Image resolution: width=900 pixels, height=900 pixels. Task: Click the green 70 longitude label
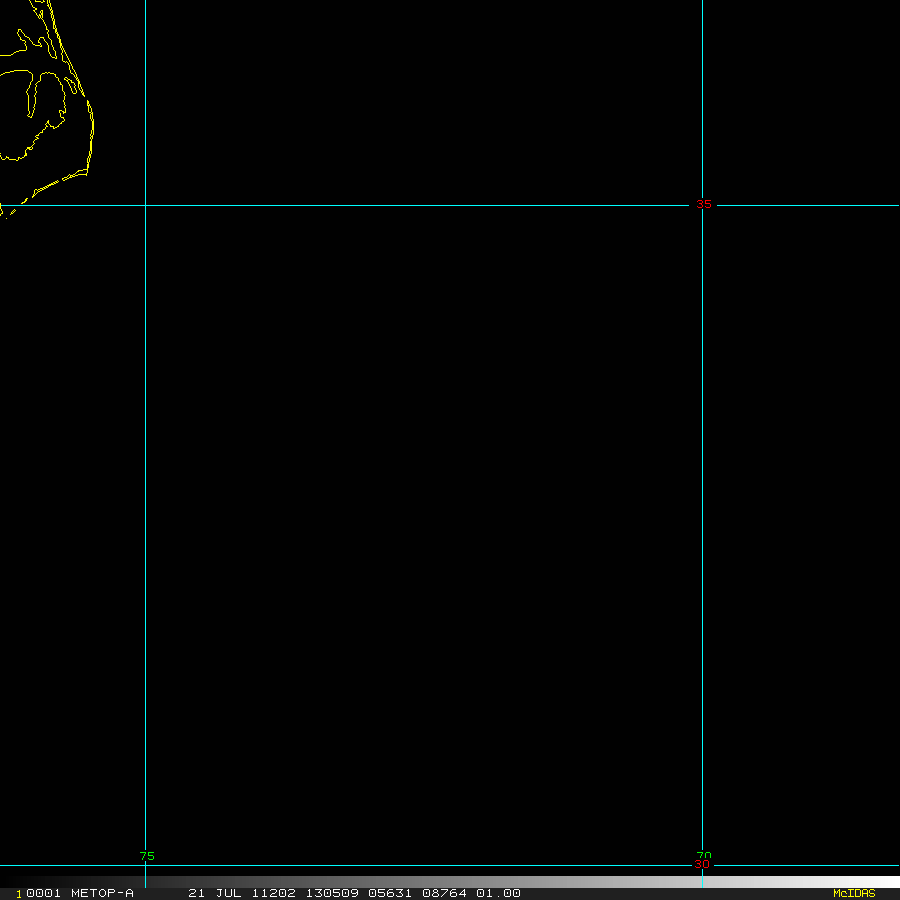[x=704, y=855]
